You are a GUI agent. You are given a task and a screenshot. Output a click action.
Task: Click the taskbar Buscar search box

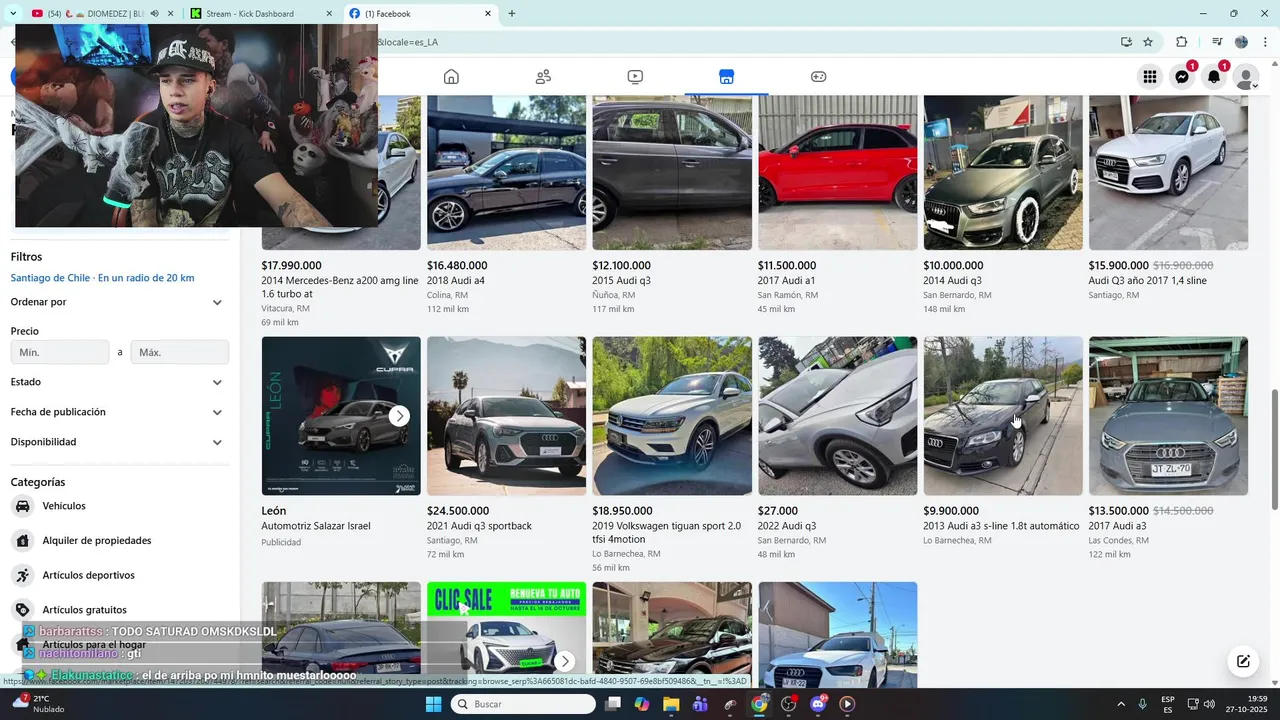[523, 704]
